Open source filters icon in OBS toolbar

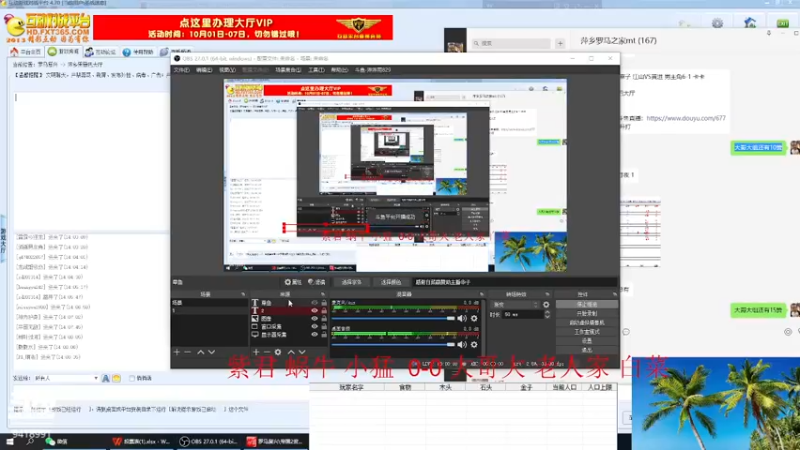coord(316,282)
